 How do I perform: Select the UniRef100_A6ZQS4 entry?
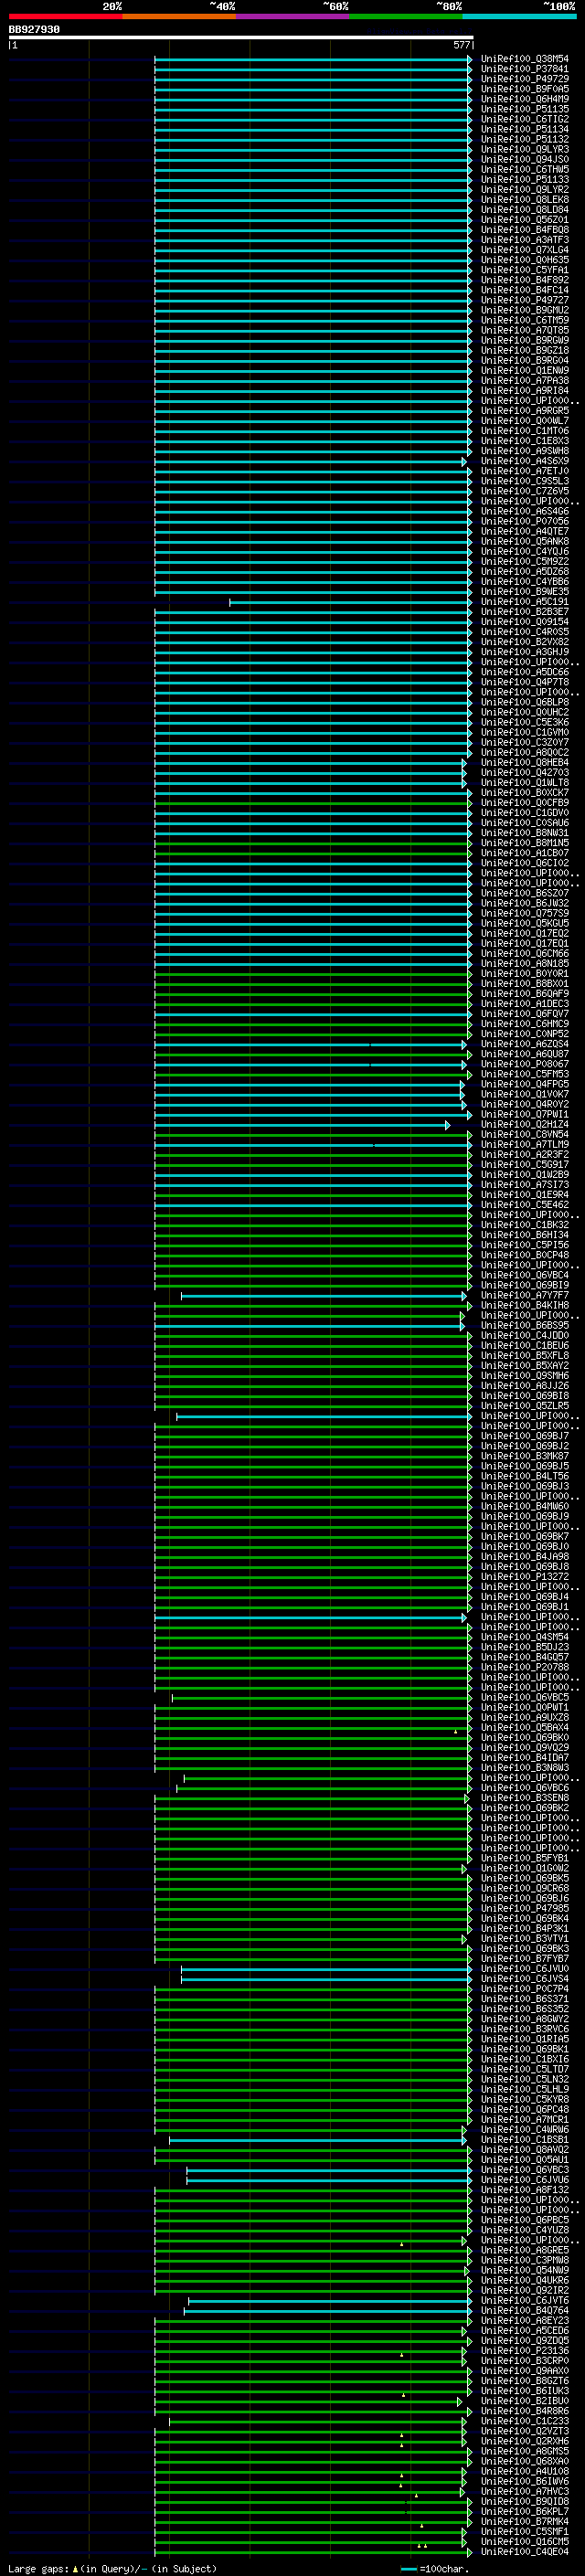525,1044
